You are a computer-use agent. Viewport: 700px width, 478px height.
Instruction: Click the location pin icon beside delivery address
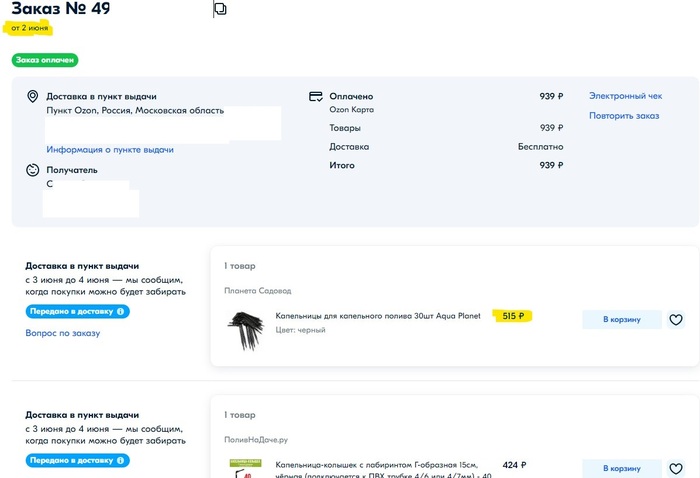pos(32,97)
